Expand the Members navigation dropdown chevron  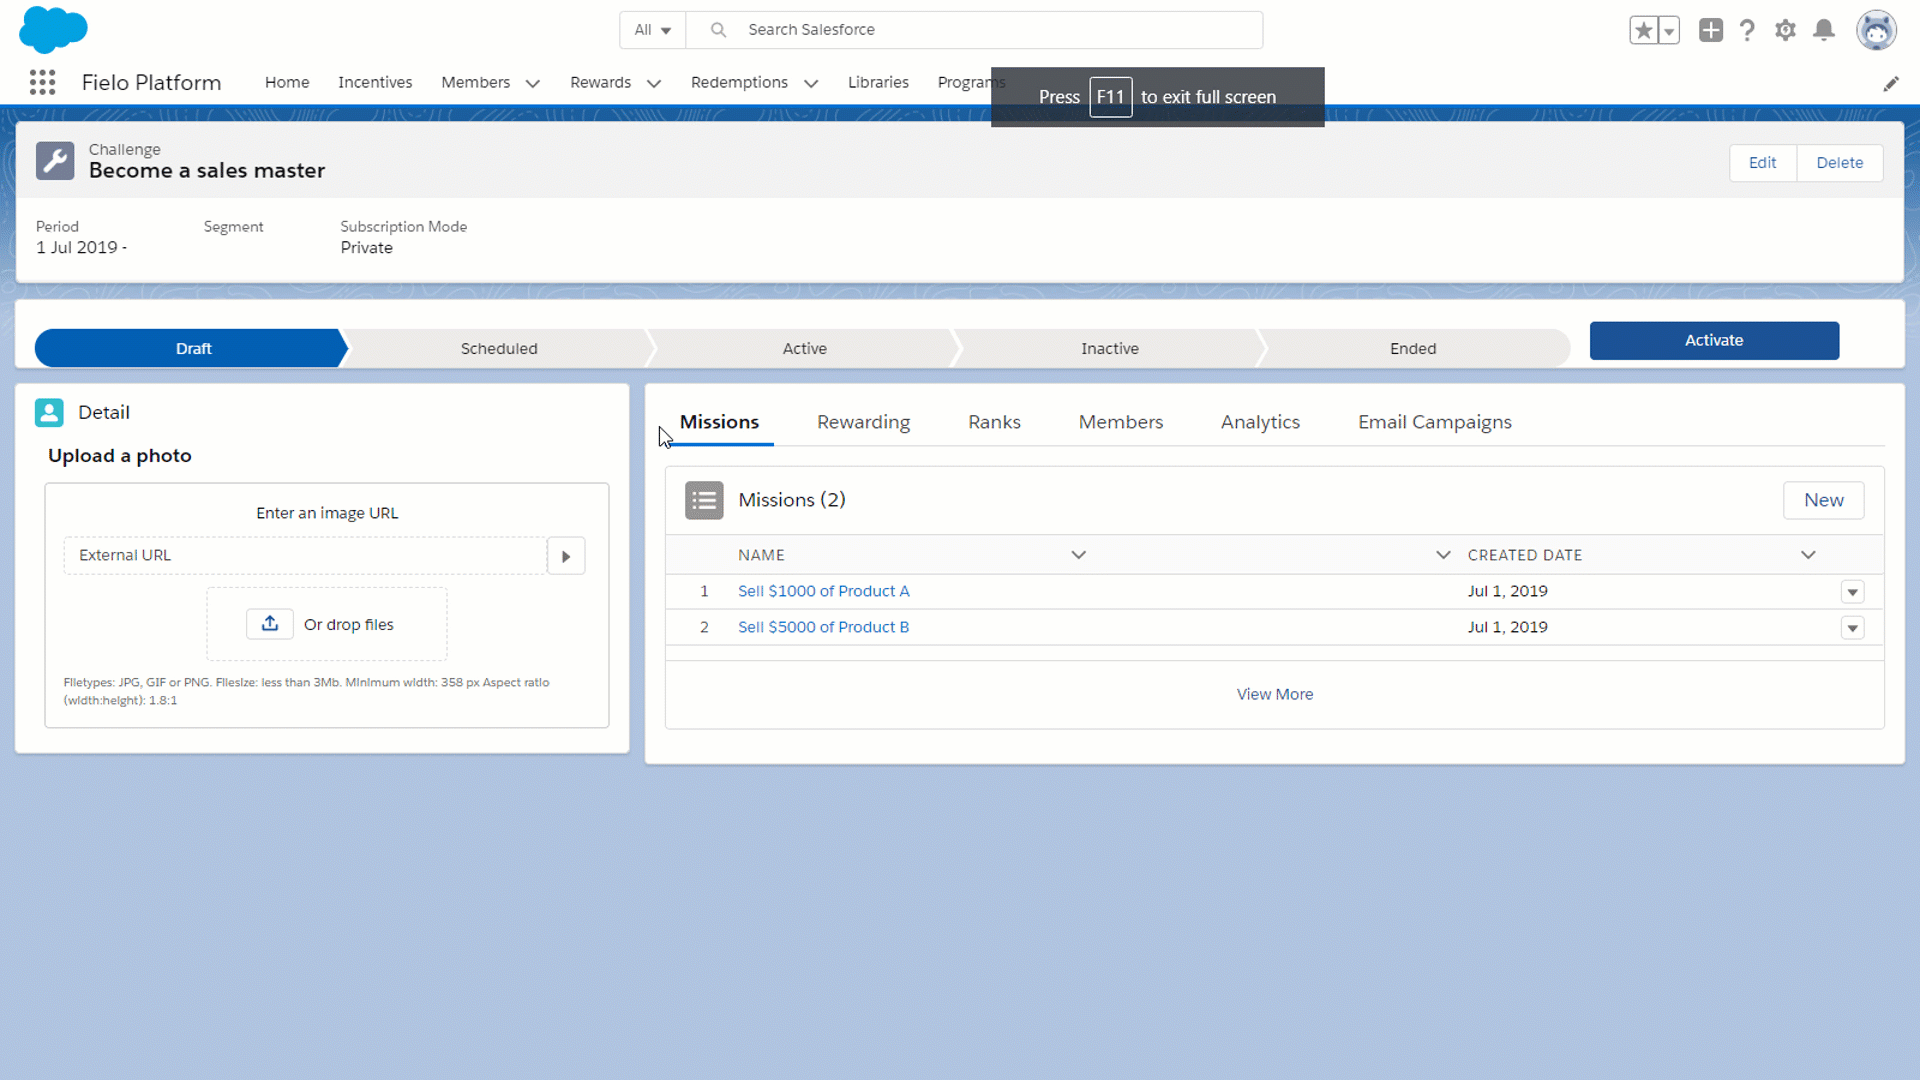pos(533,83)
